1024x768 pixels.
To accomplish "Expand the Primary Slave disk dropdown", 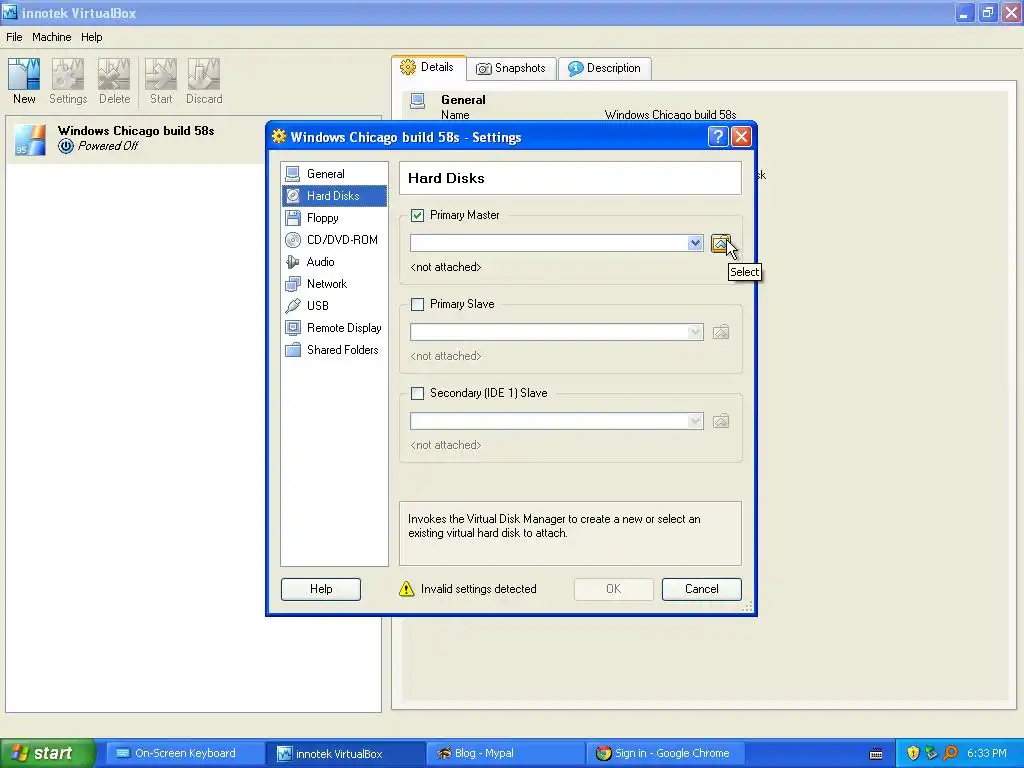I will (x=695, y=332).
